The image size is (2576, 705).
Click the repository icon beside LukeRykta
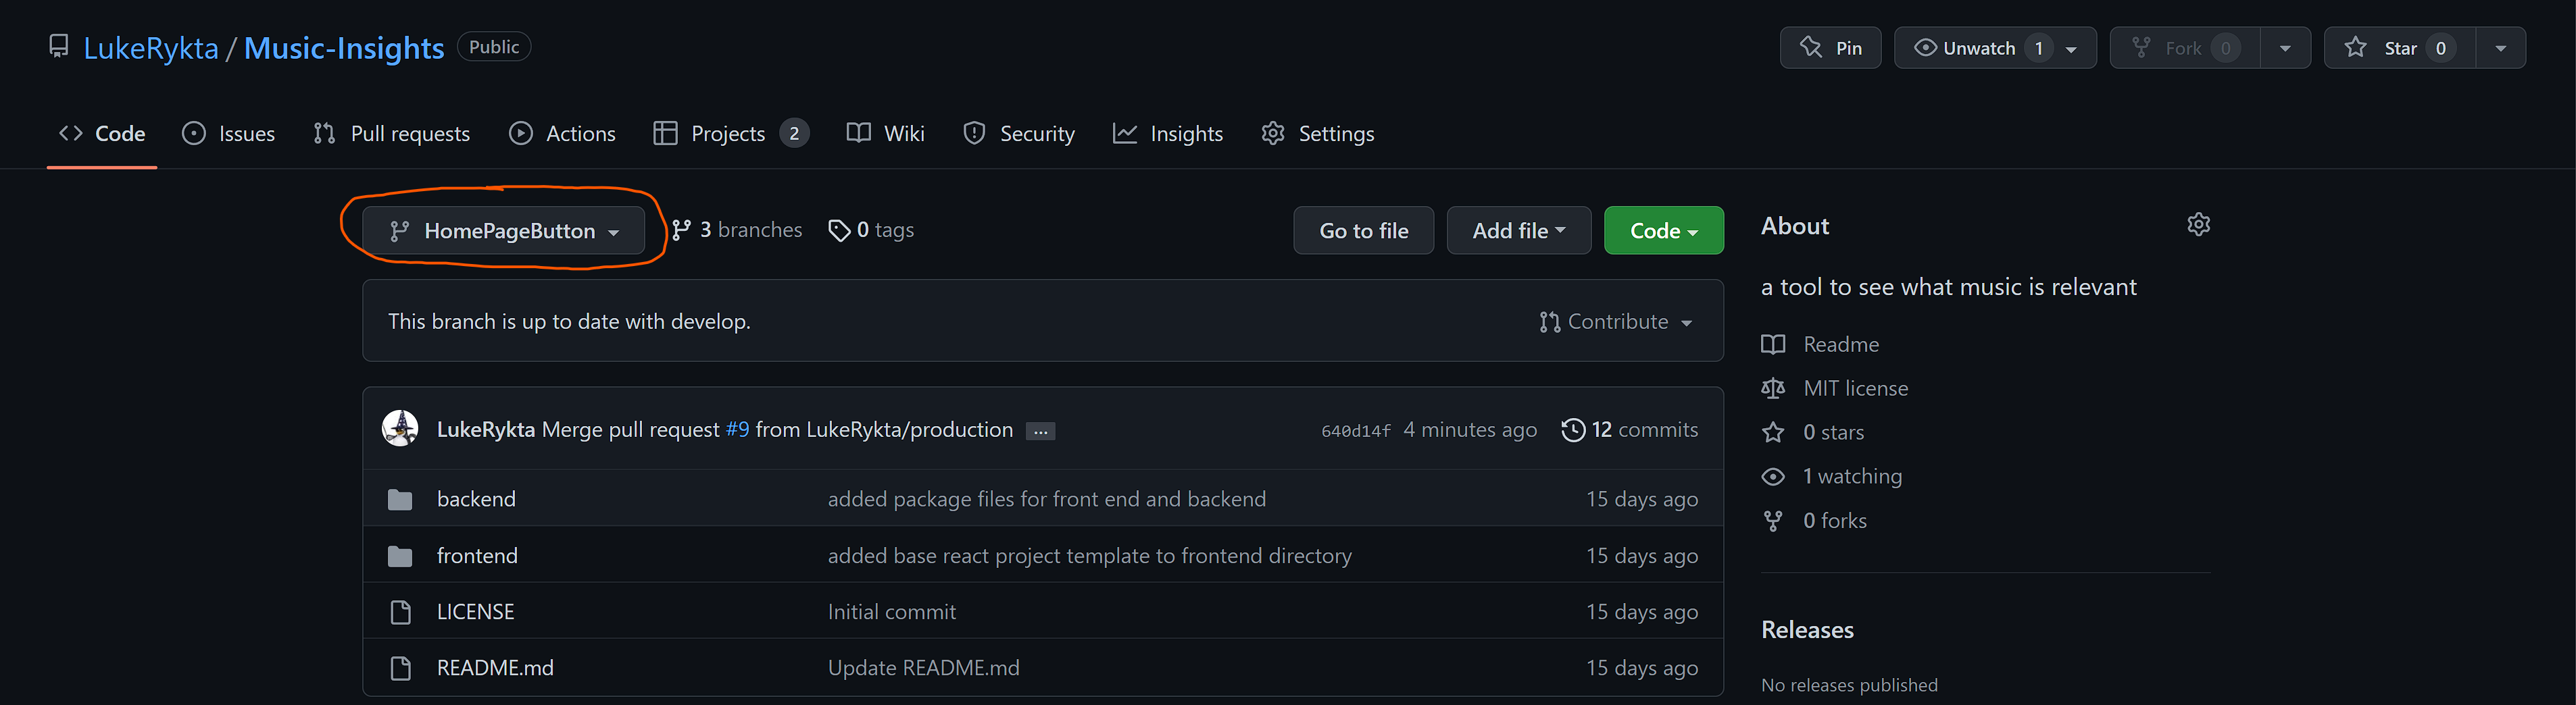tap(59, 47)
